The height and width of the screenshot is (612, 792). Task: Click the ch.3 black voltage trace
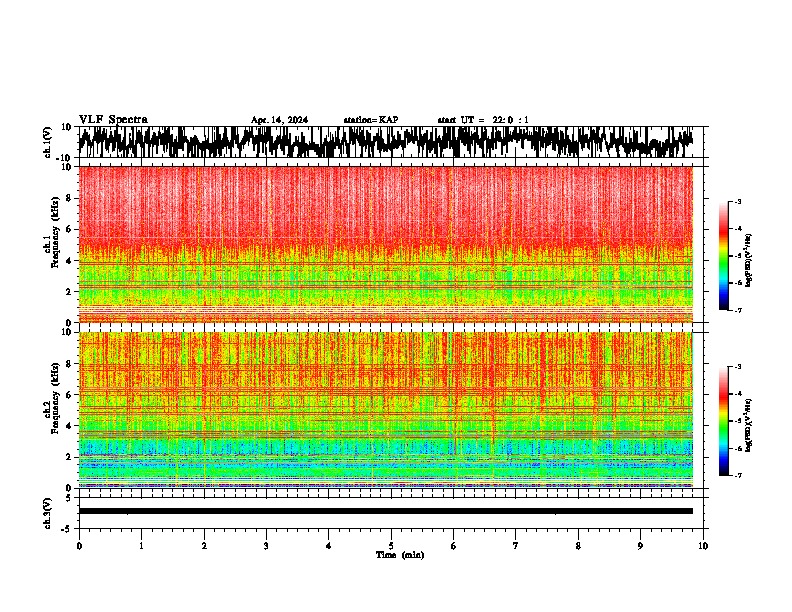tap(386, 511)
